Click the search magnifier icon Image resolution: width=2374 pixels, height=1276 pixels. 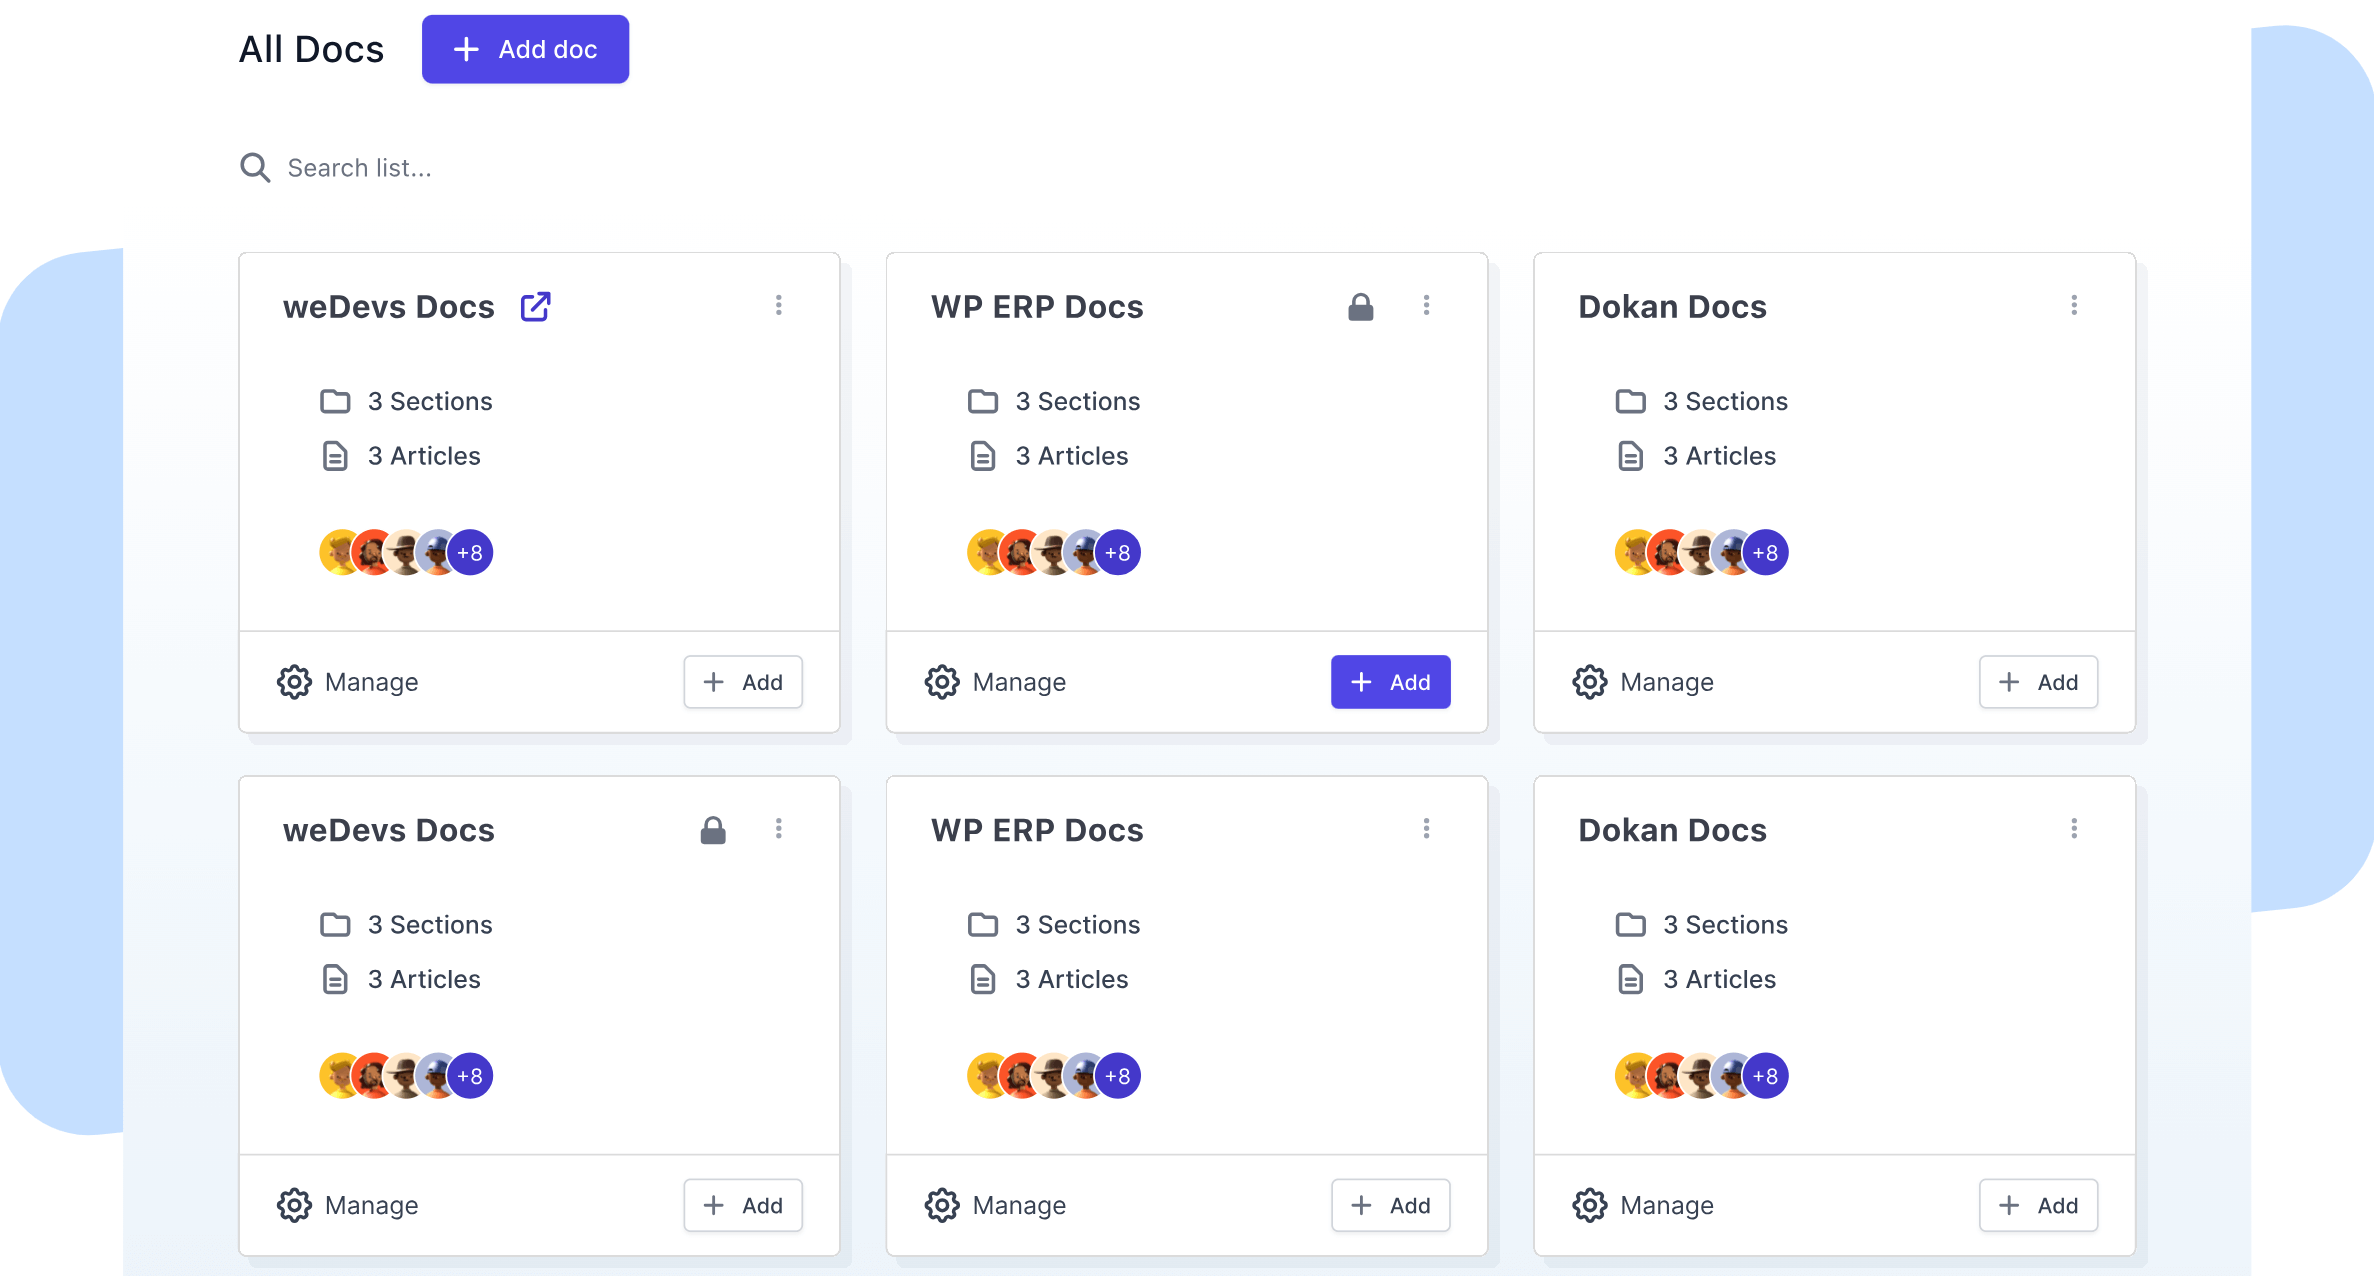click(255, 167)
